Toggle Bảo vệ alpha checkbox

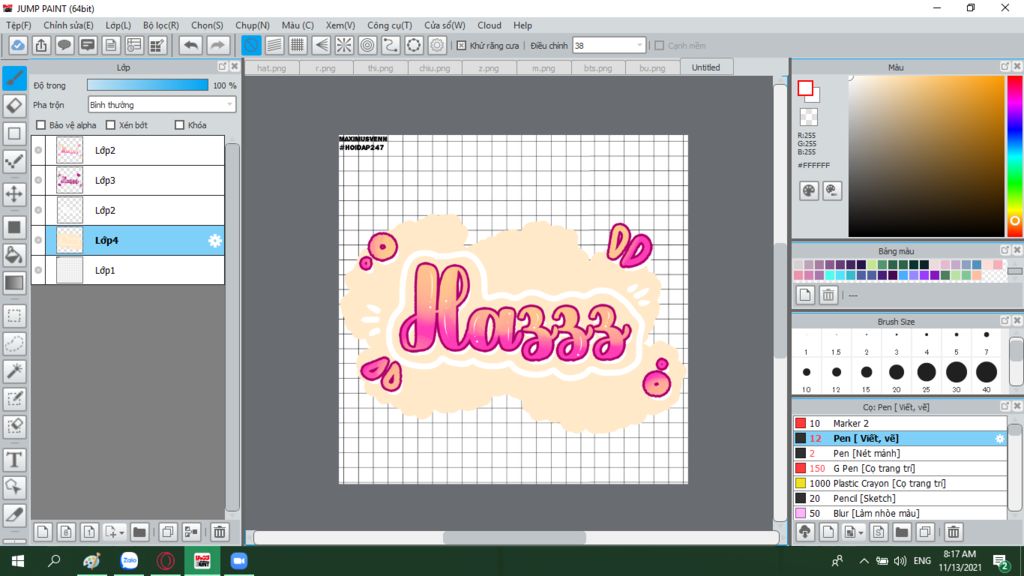pos(41,125)
